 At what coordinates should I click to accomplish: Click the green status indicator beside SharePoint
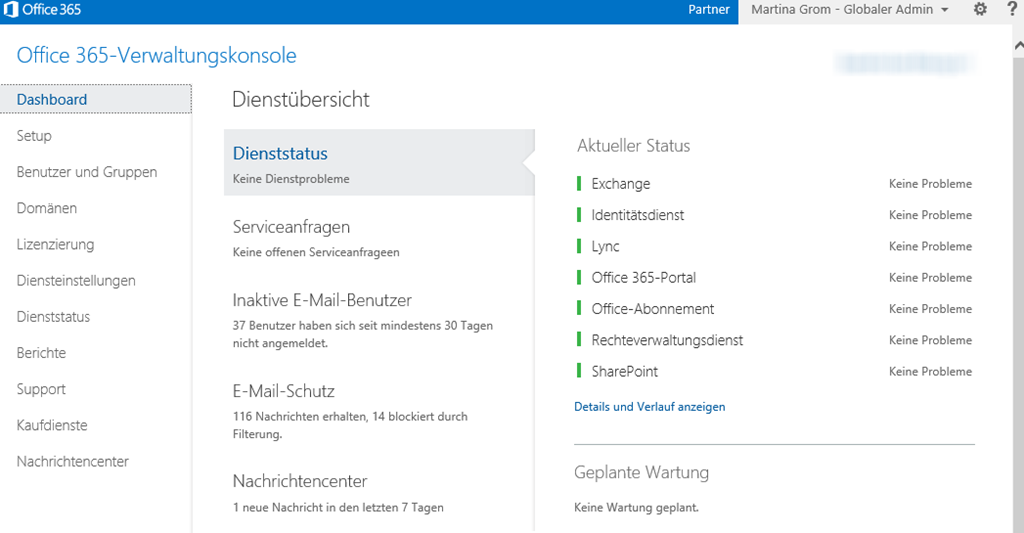(x=579, y=371)
